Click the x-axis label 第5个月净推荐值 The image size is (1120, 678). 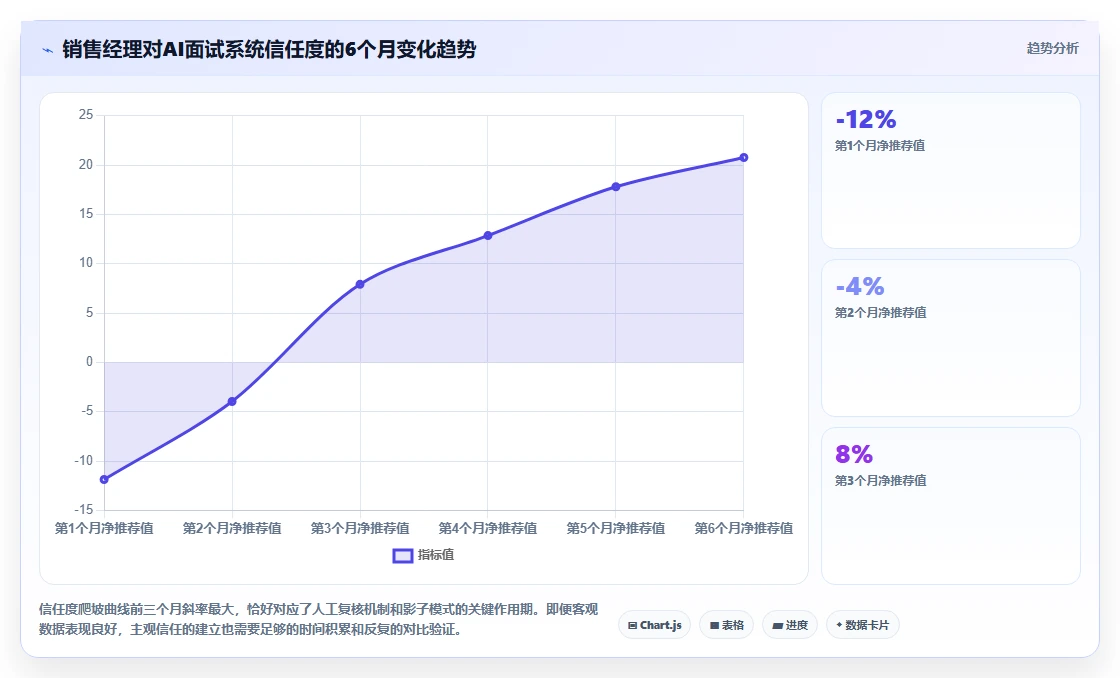616,528
